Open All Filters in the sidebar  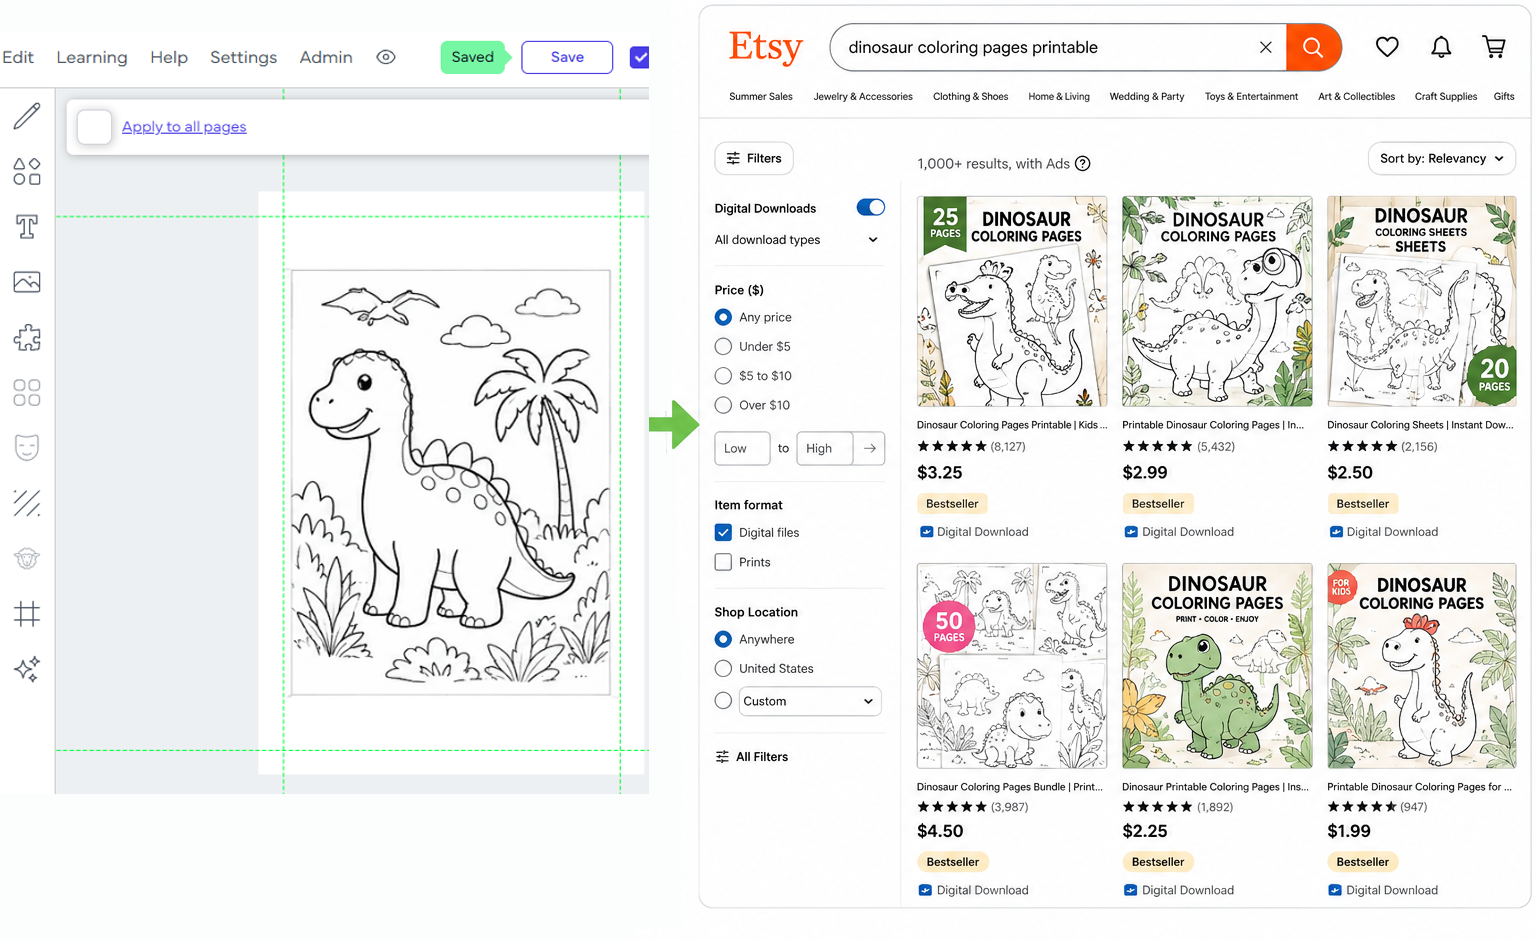[x=752, y=757]
